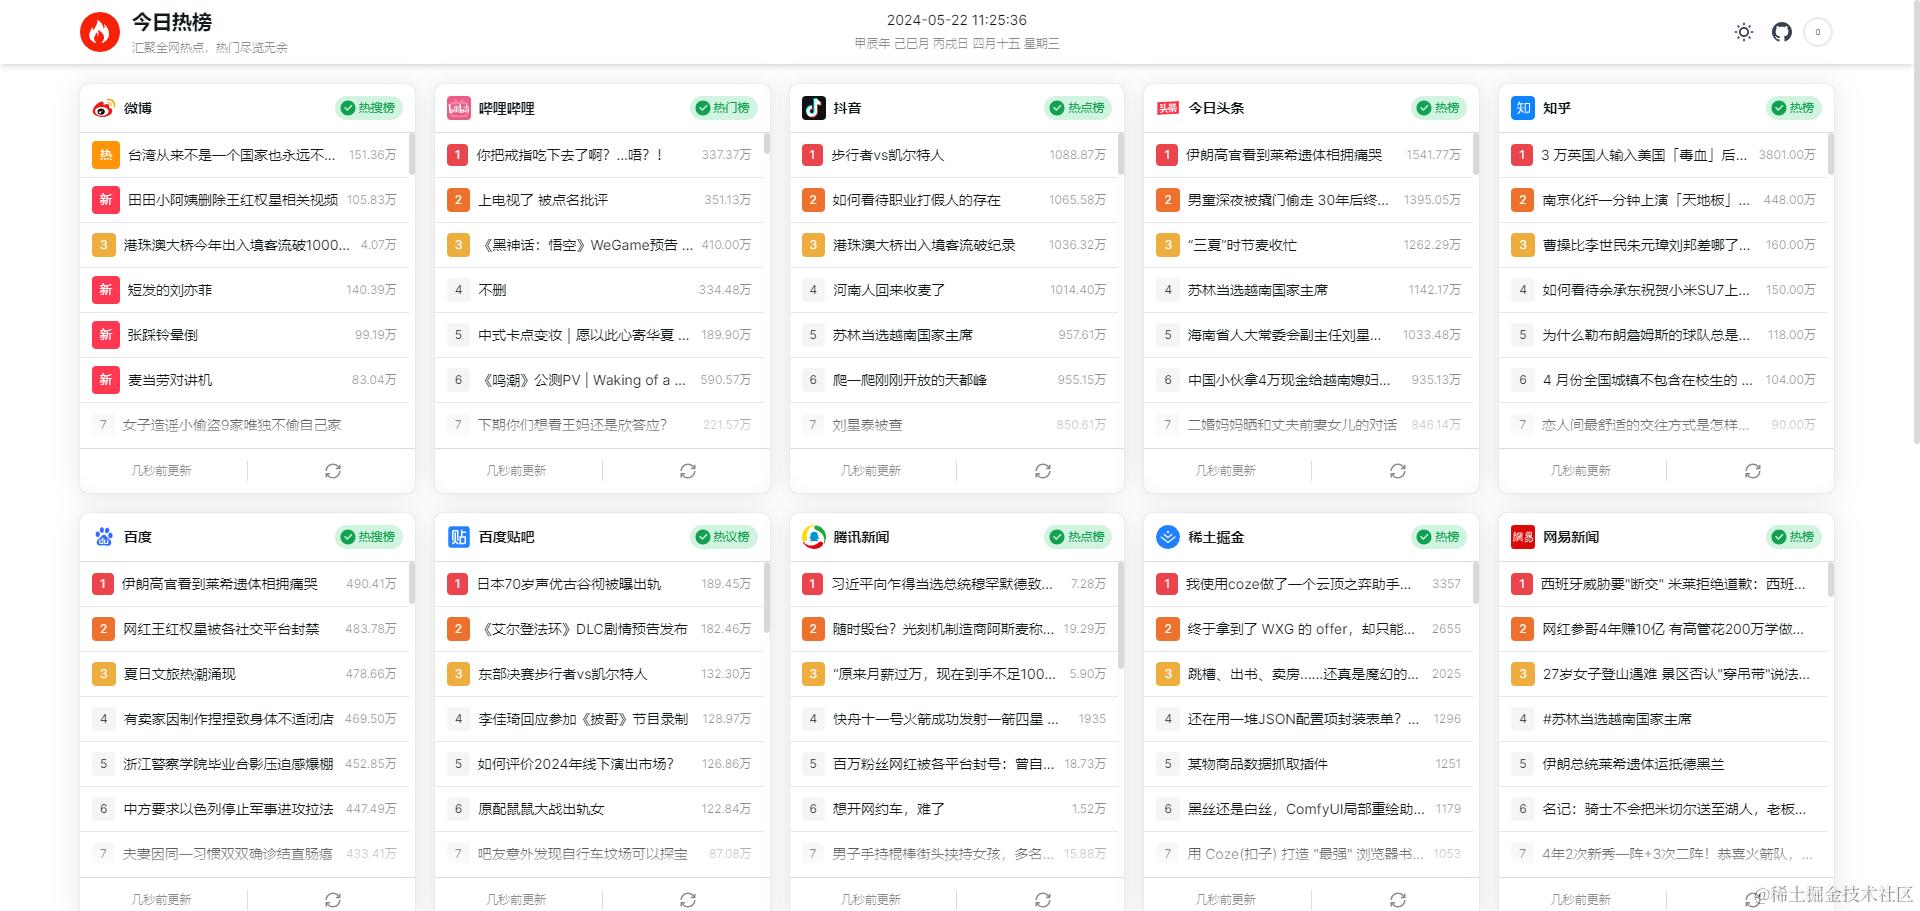The height and width of the screenshot is (911, 1920).
Task: Open 微博 topic 短发的刘亦菲
Action: click(x=169, y=290)
